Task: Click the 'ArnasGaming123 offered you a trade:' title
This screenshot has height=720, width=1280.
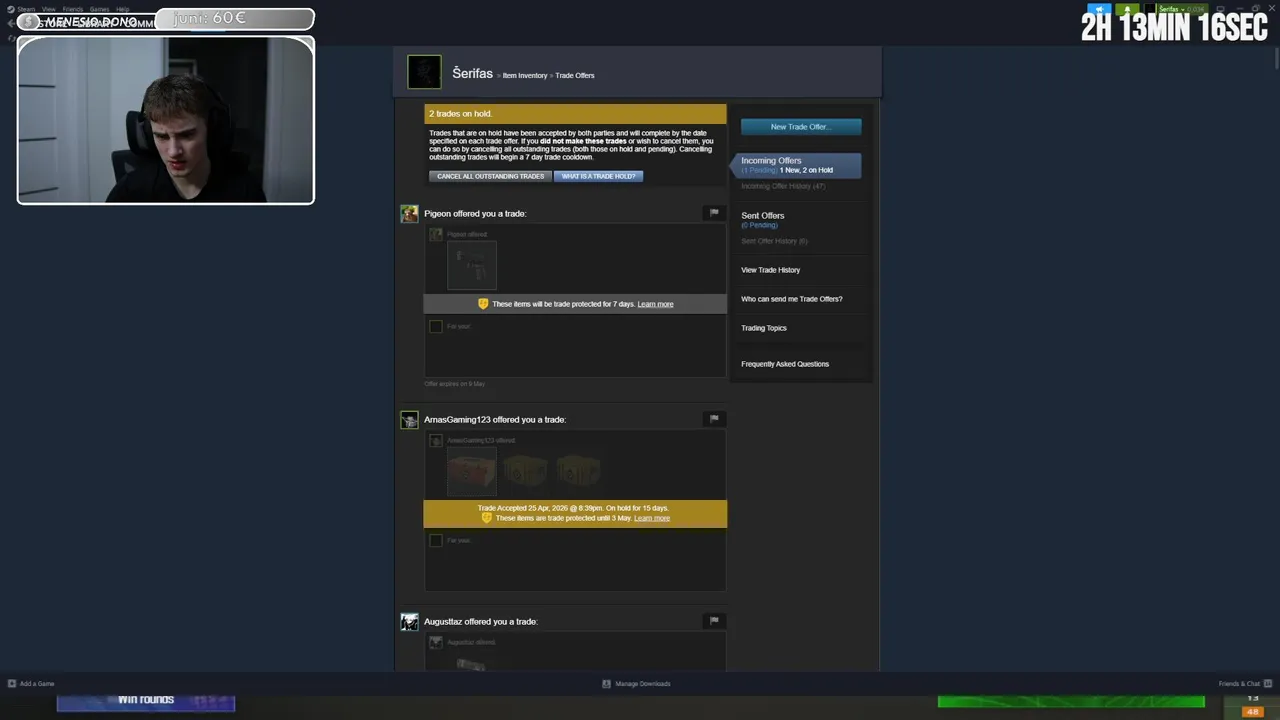Action: [x=495, y=420]
